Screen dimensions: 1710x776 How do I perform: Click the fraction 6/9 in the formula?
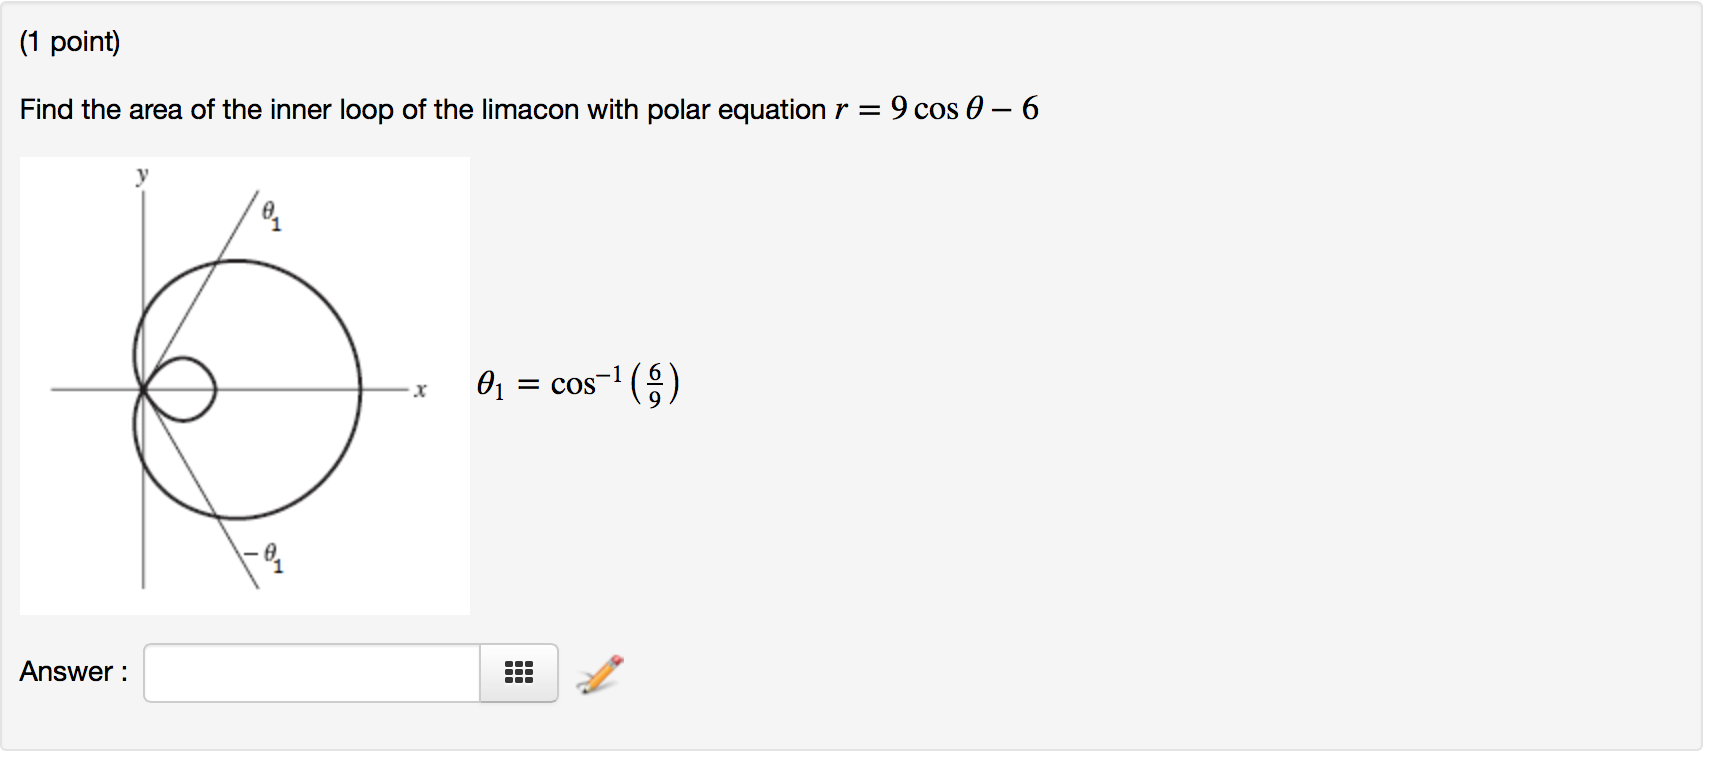tap(655, 385)
